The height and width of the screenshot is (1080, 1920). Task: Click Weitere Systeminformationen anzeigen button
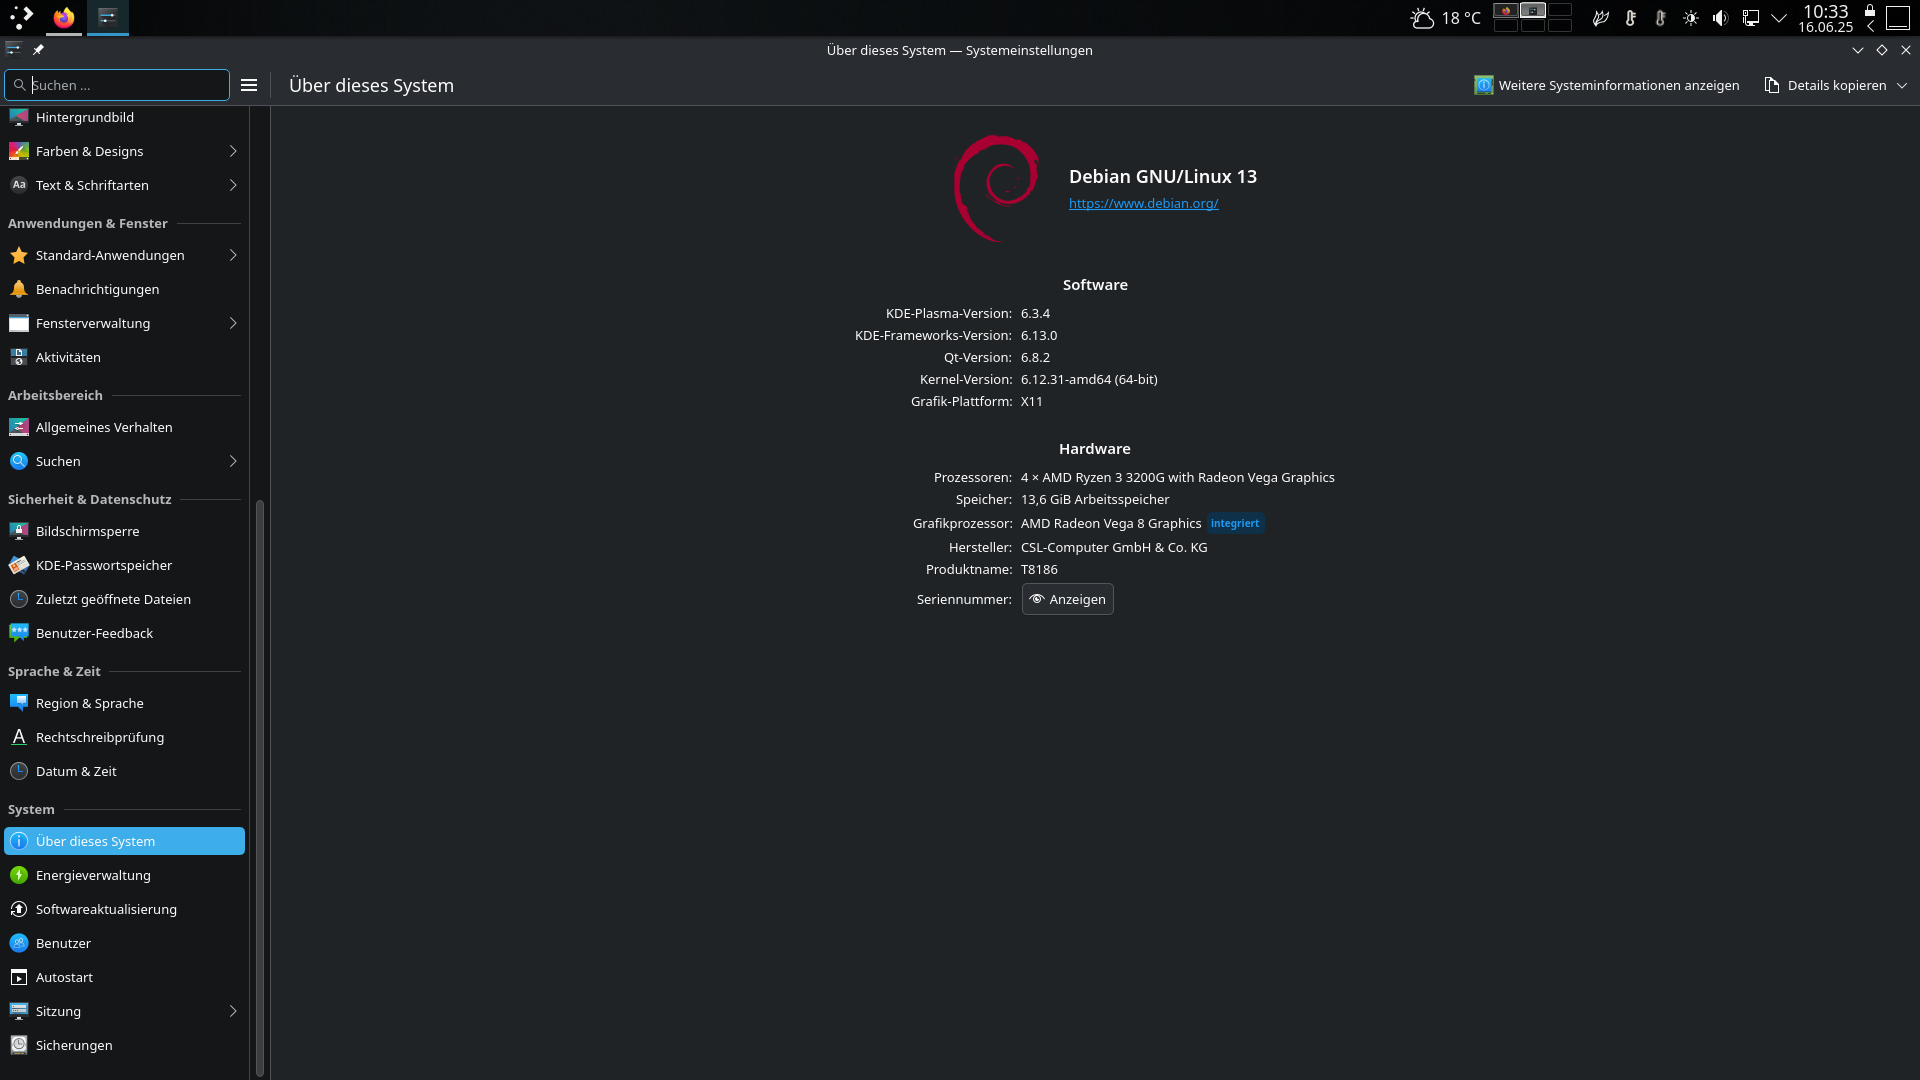pyautogui.click(x=1606, y=86)
